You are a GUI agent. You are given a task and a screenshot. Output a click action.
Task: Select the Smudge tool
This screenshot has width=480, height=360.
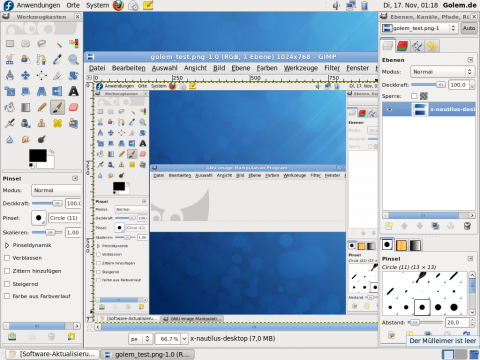pos(26,139)
